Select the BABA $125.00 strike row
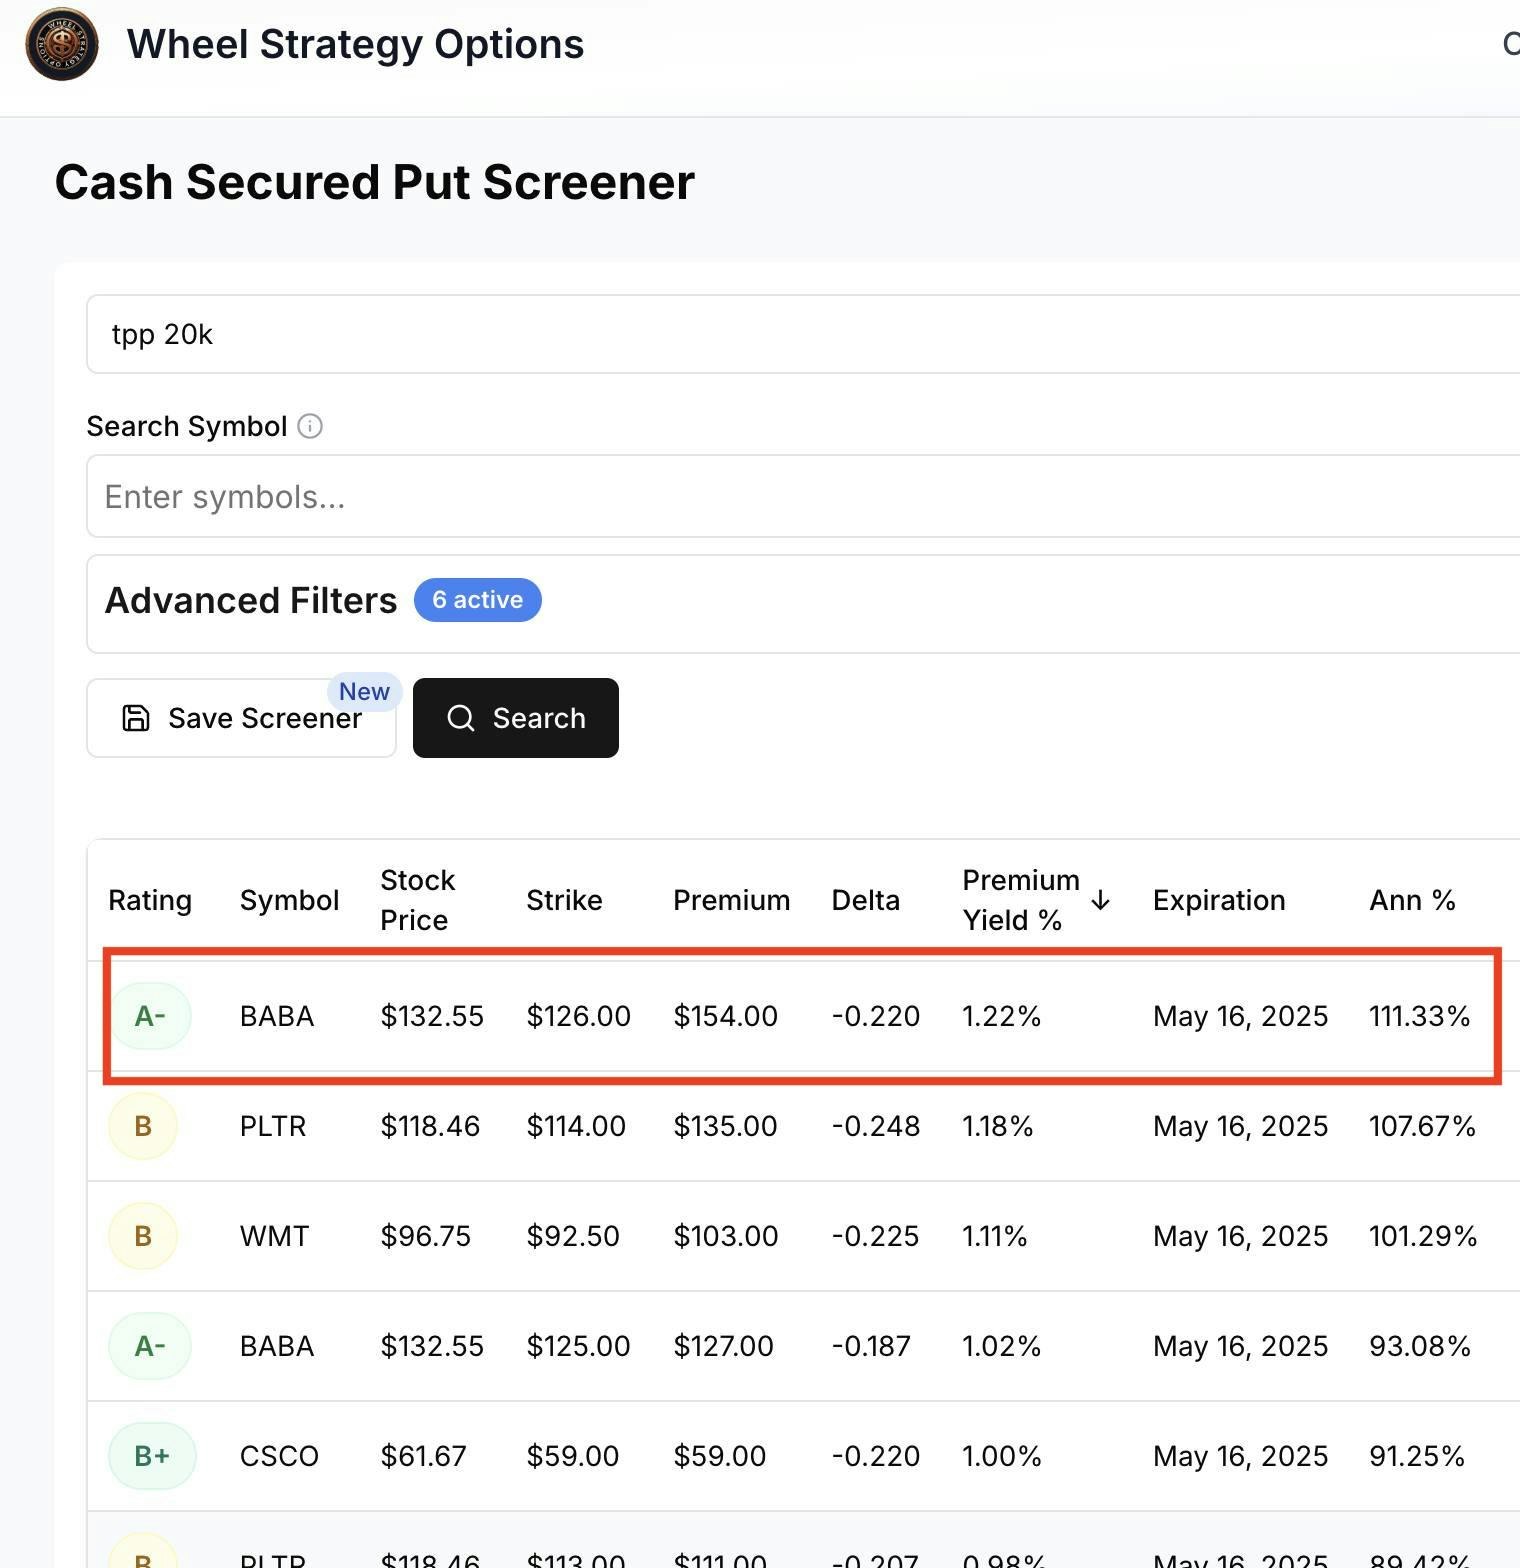Screen dimensions: 1520x1568 578,1346
